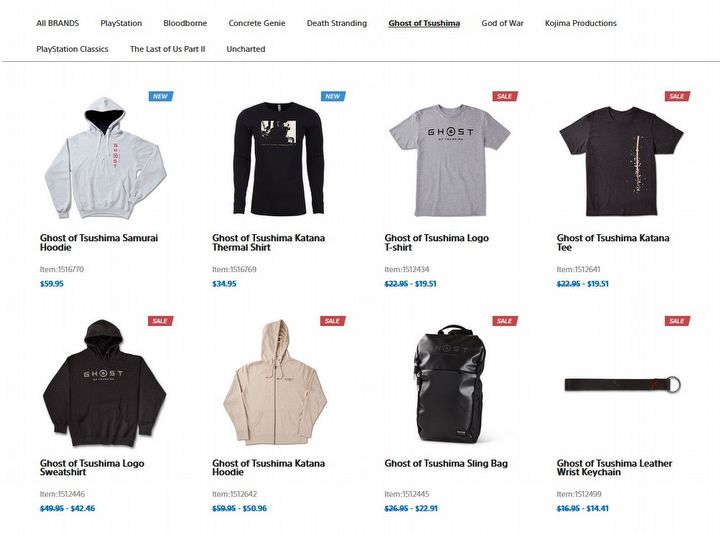View the black Katana Tee image
Viewport: 720px width, 534px height.
tap(622, 161)
